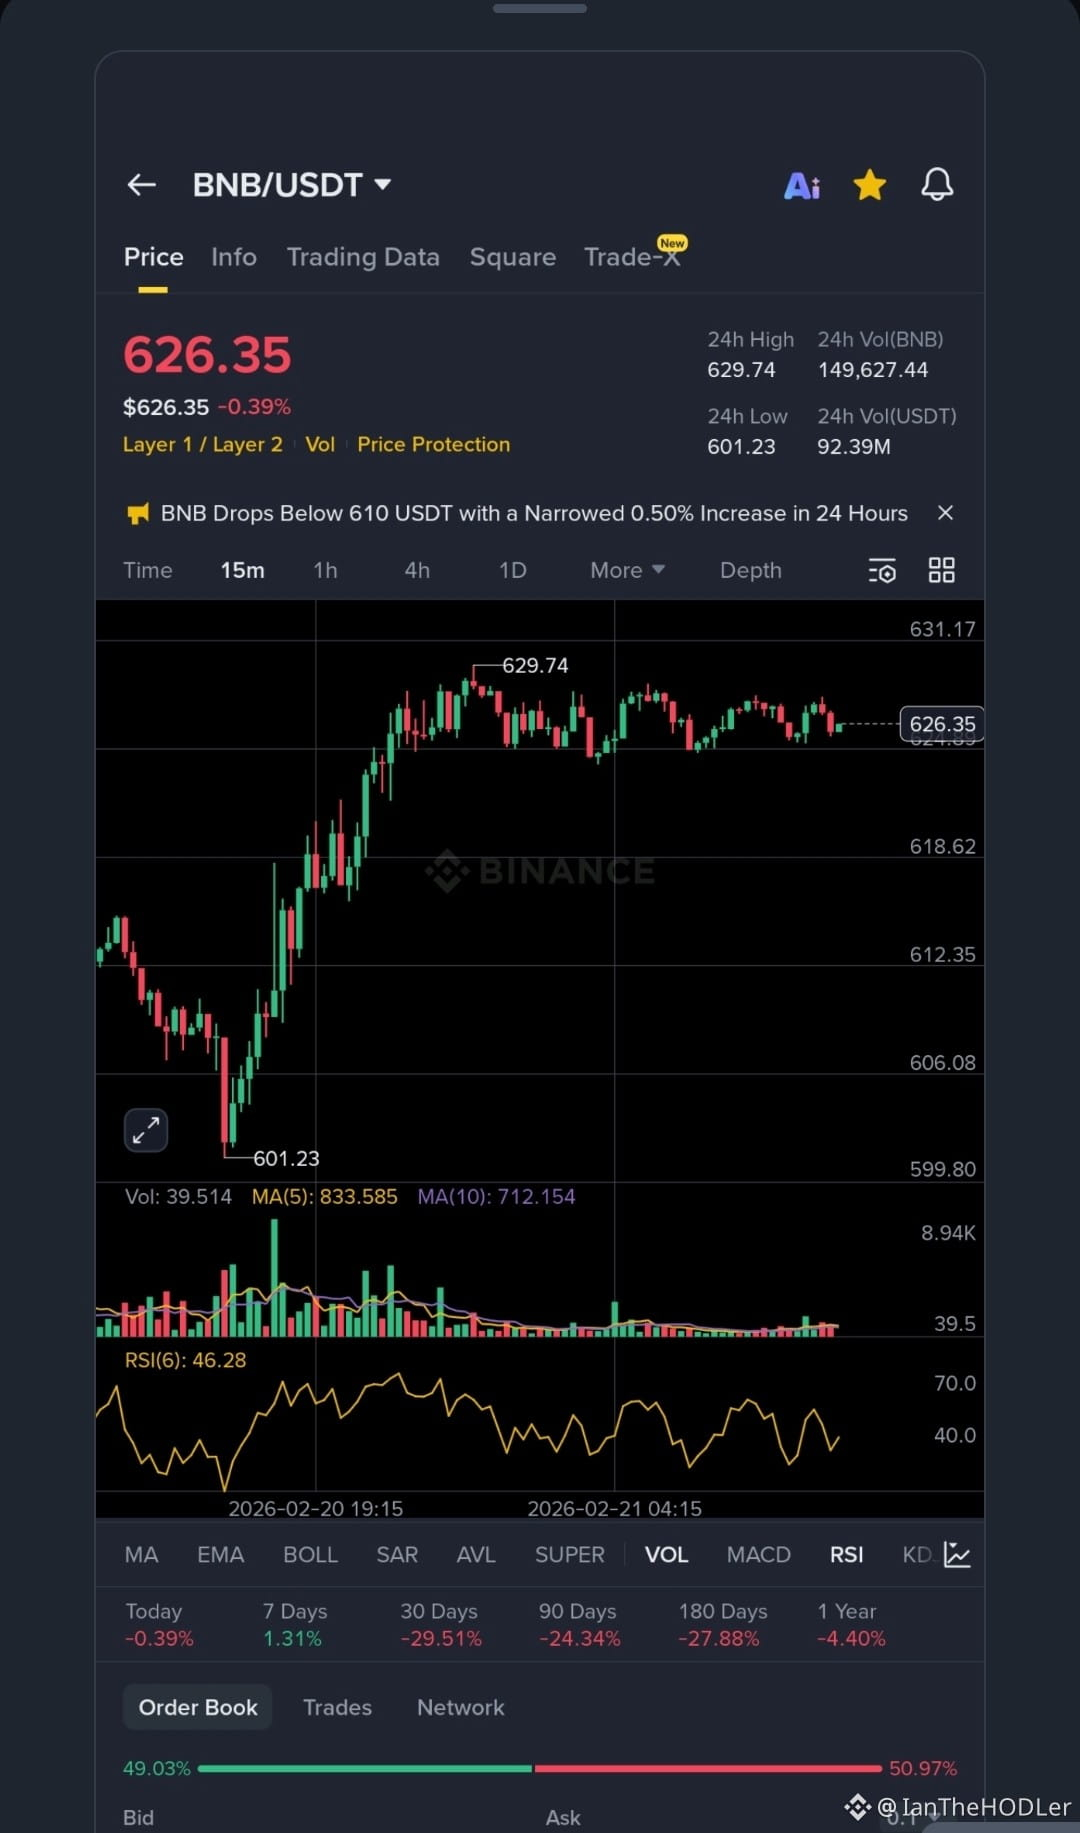The height and width of the screenshot is (1833, 1080).
Task: Dismiss the BNB news banner
Action: coord(945,513)
